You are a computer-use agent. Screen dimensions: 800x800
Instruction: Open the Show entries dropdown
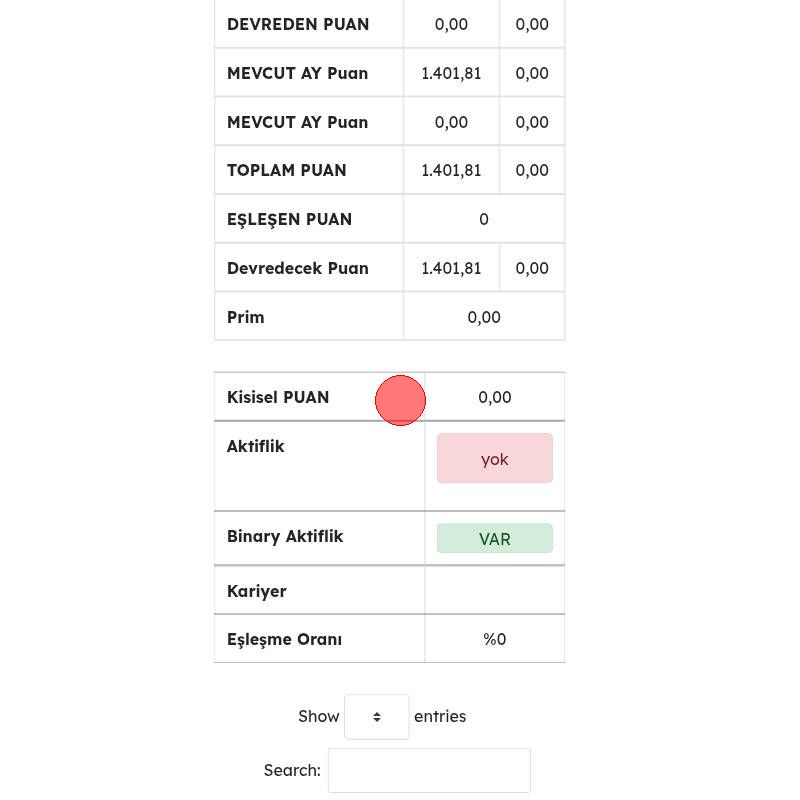[x=376, y=717]
